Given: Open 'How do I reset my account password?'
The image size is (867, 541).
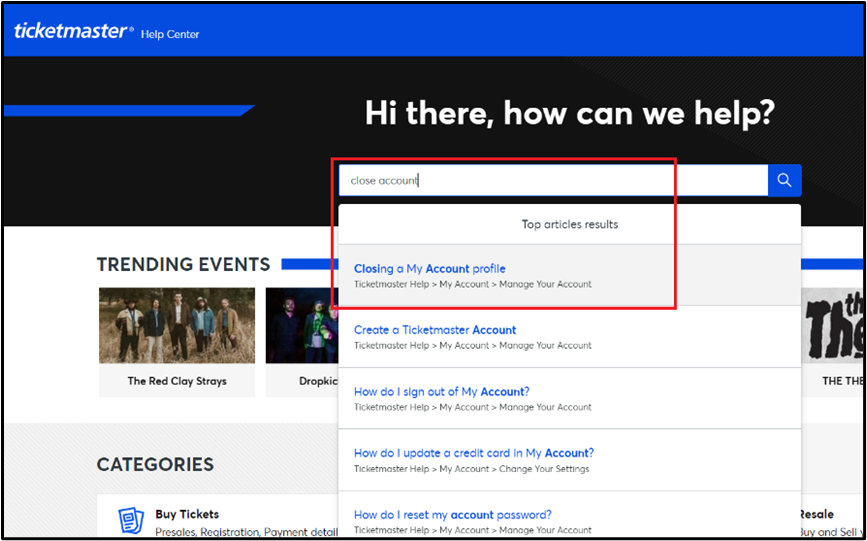Looking at the screenshot, I should point(452,514).
